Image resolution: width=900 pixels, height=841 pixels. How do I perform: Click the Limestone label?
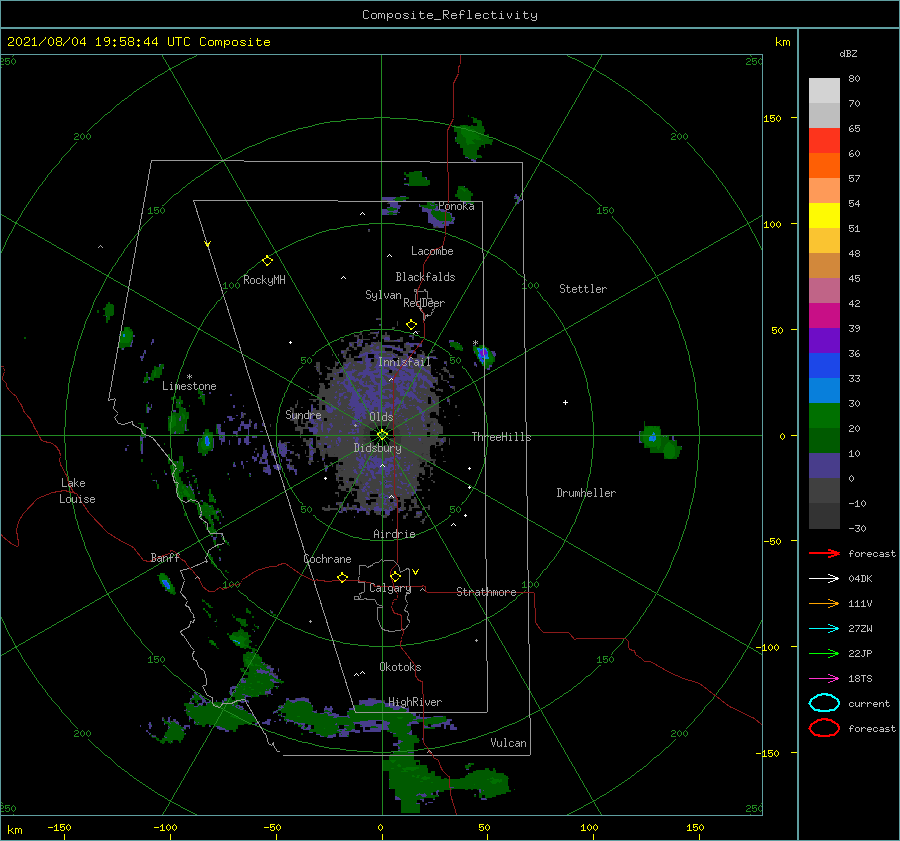tap(189, 386)
